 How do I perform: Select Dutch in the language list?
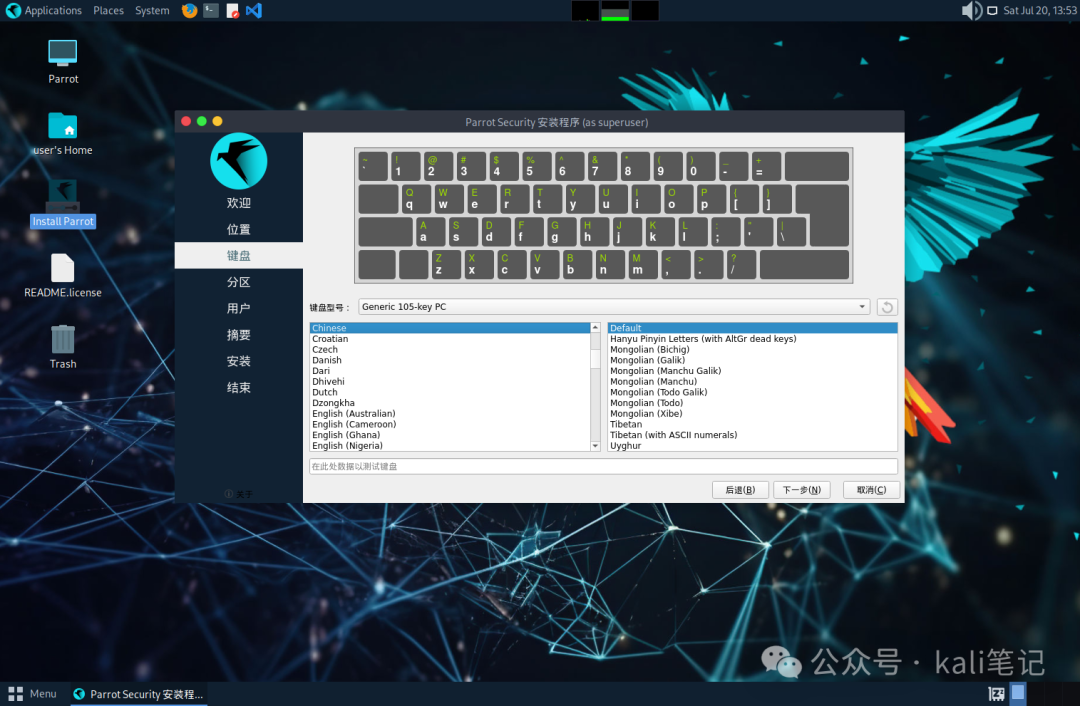point(450,393)
